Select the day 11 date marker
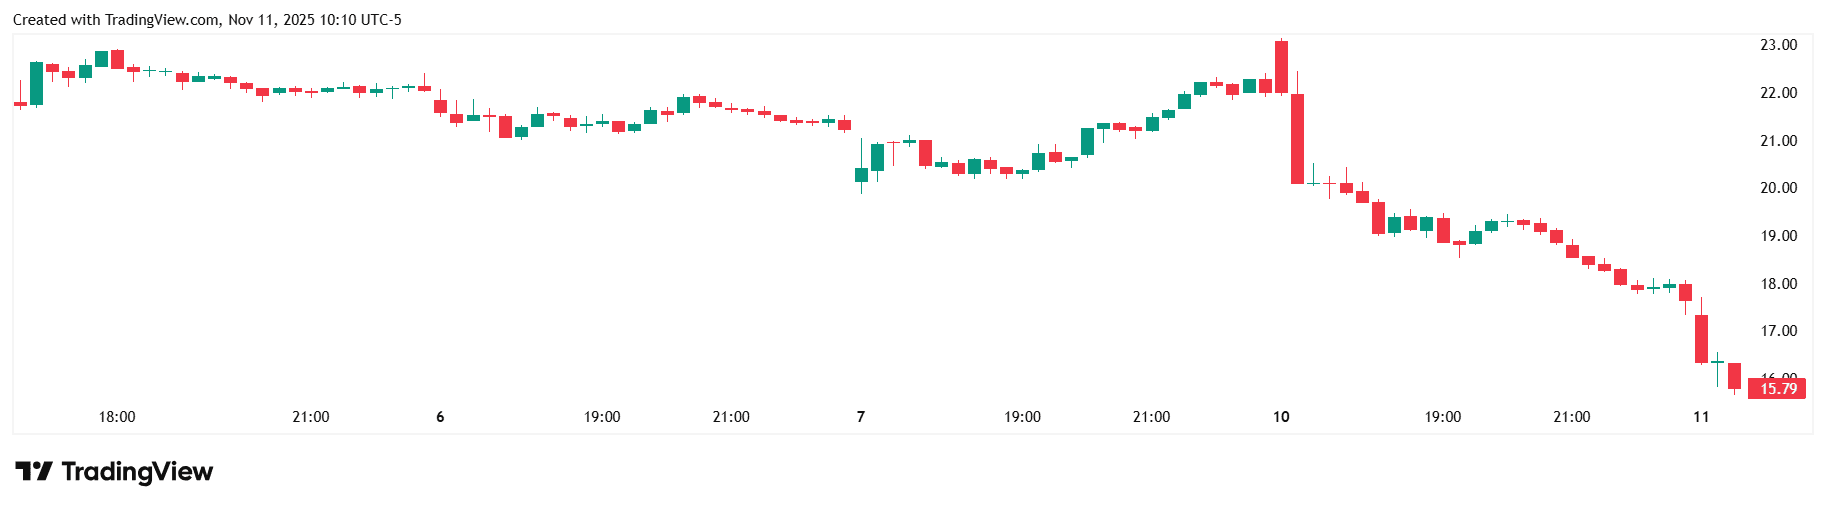 (x=1701, y=417)
